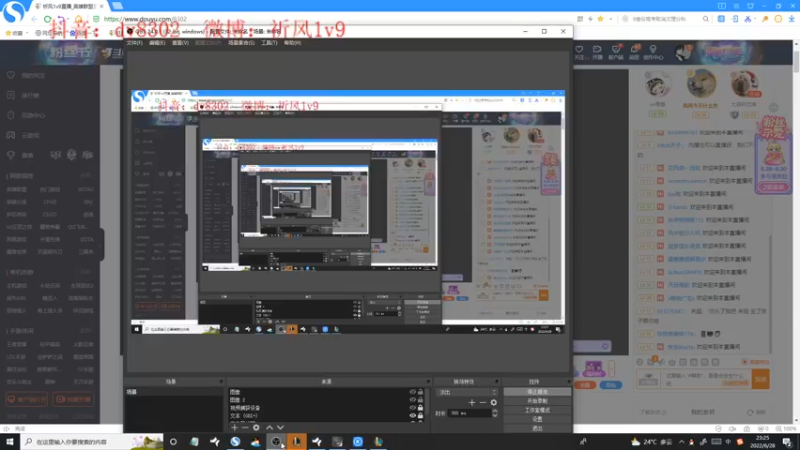Click the browser search magnifier icon
The width and height of the screenshot is (800, 450).
tap(706, 19)
